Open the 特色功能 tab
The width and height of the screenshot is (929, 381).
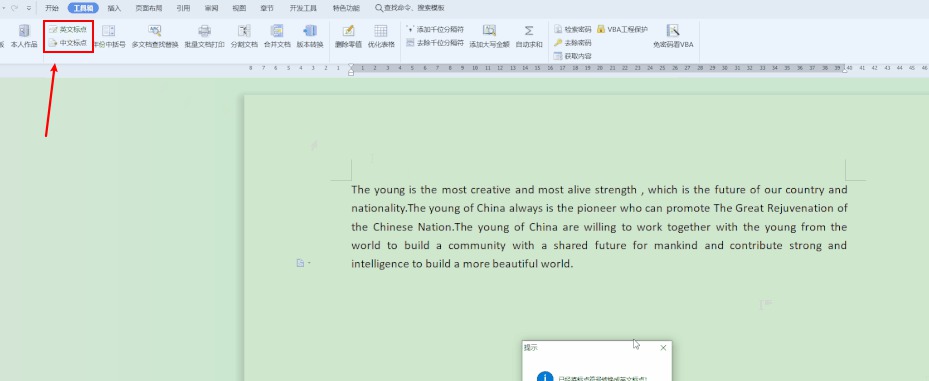(346, 8)
